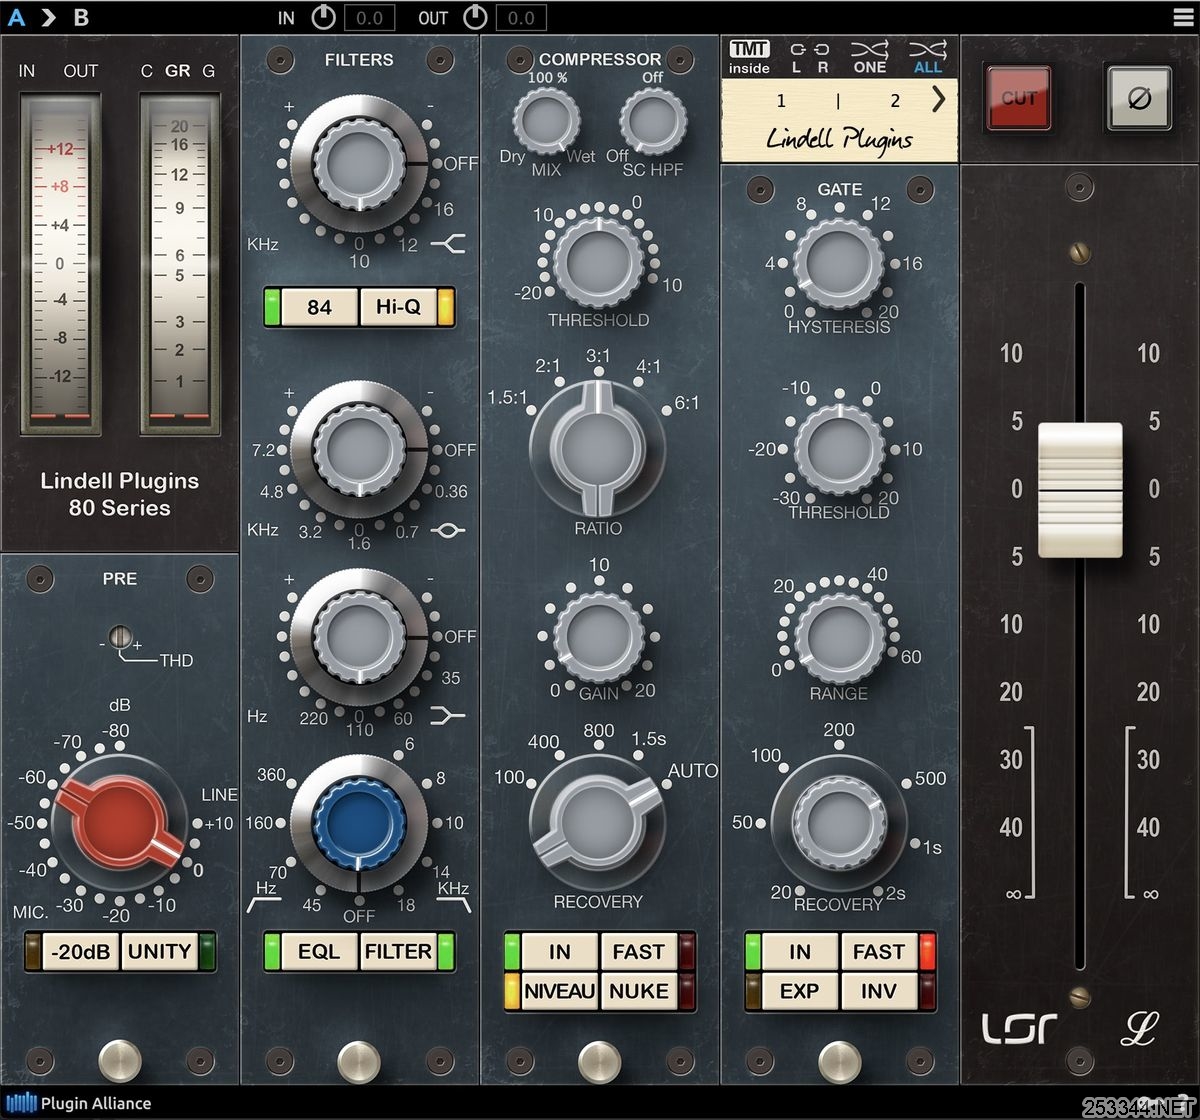Viewport: 1200px width, 1120px height.
Task: Select the L channel link icon
Action: click(797, 58)
